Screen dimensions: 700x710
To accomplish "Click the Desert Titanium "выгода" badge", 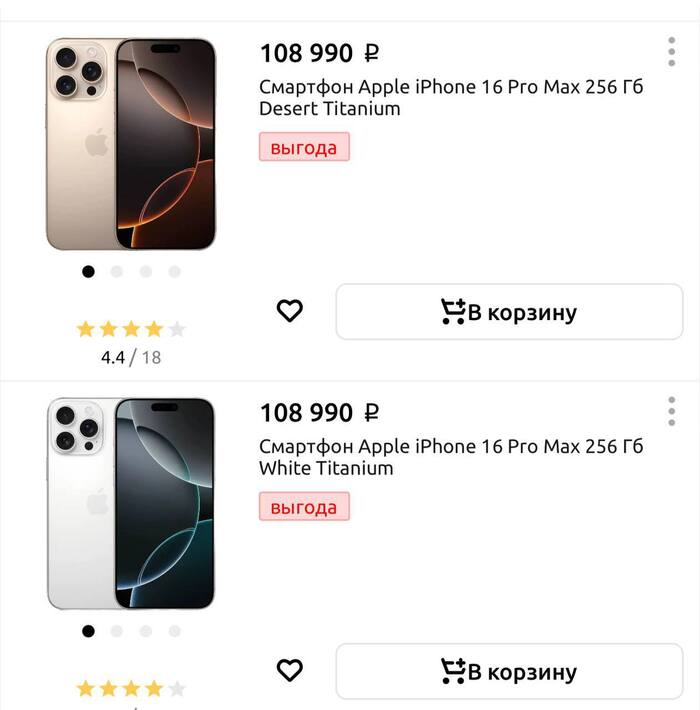I will (x=304, y=148).
